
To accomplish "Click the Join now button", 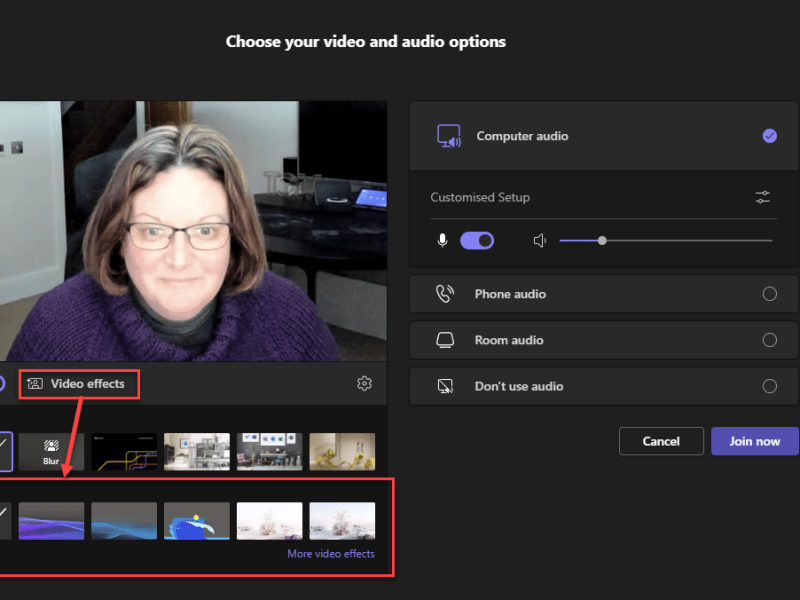I will pos(755,441).
